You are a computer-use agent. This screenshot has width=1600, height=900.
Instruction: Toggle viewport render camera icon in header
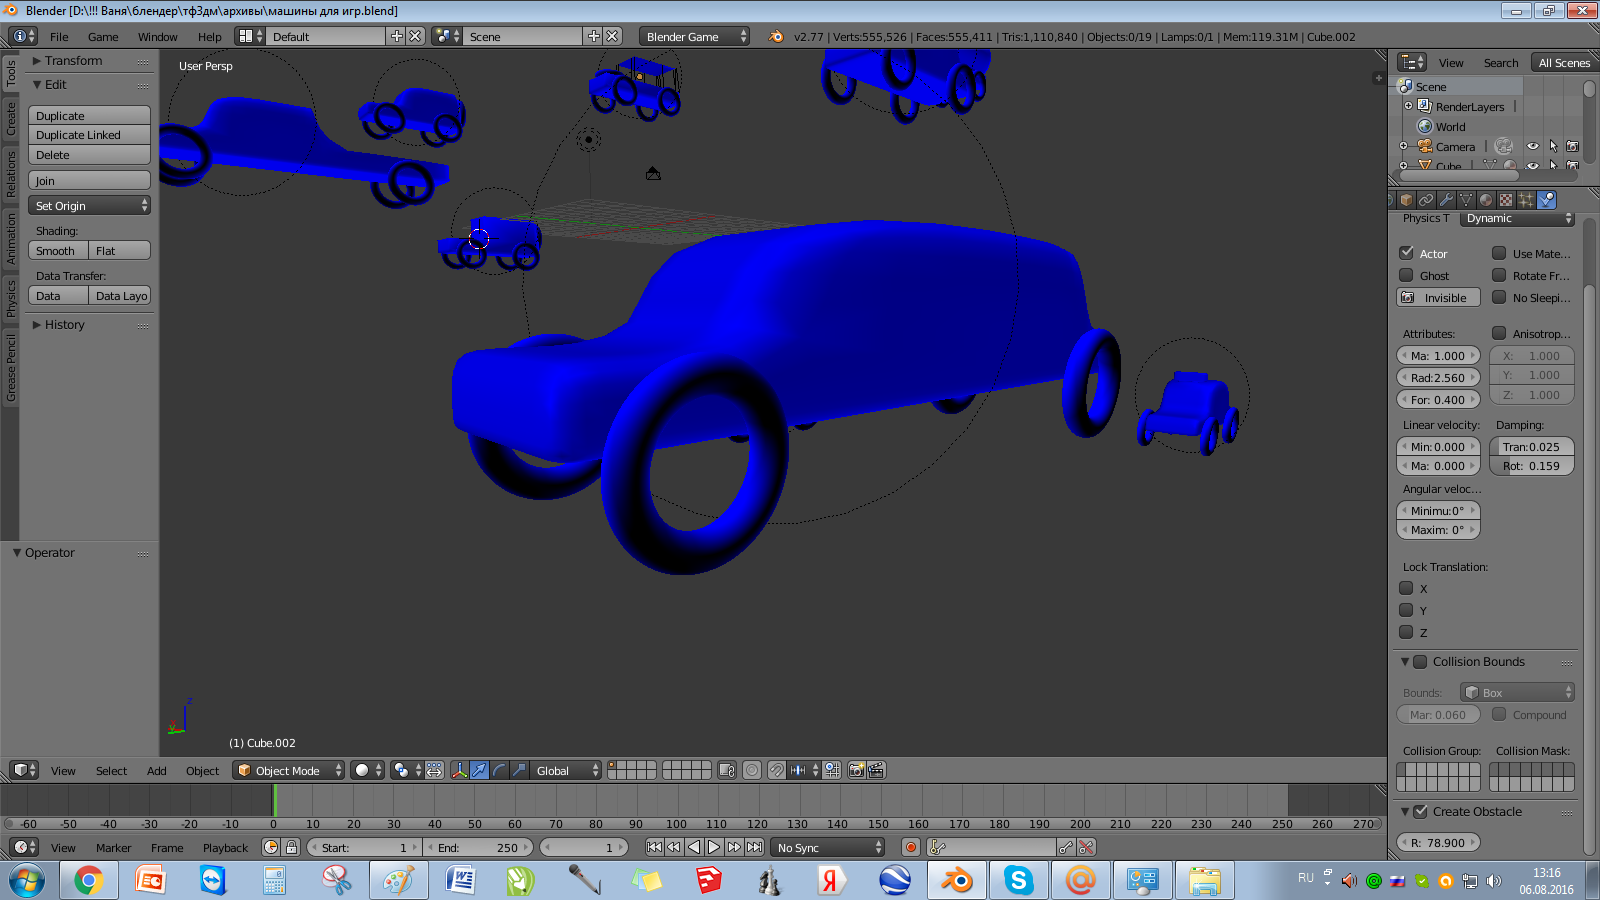[856, 770]
